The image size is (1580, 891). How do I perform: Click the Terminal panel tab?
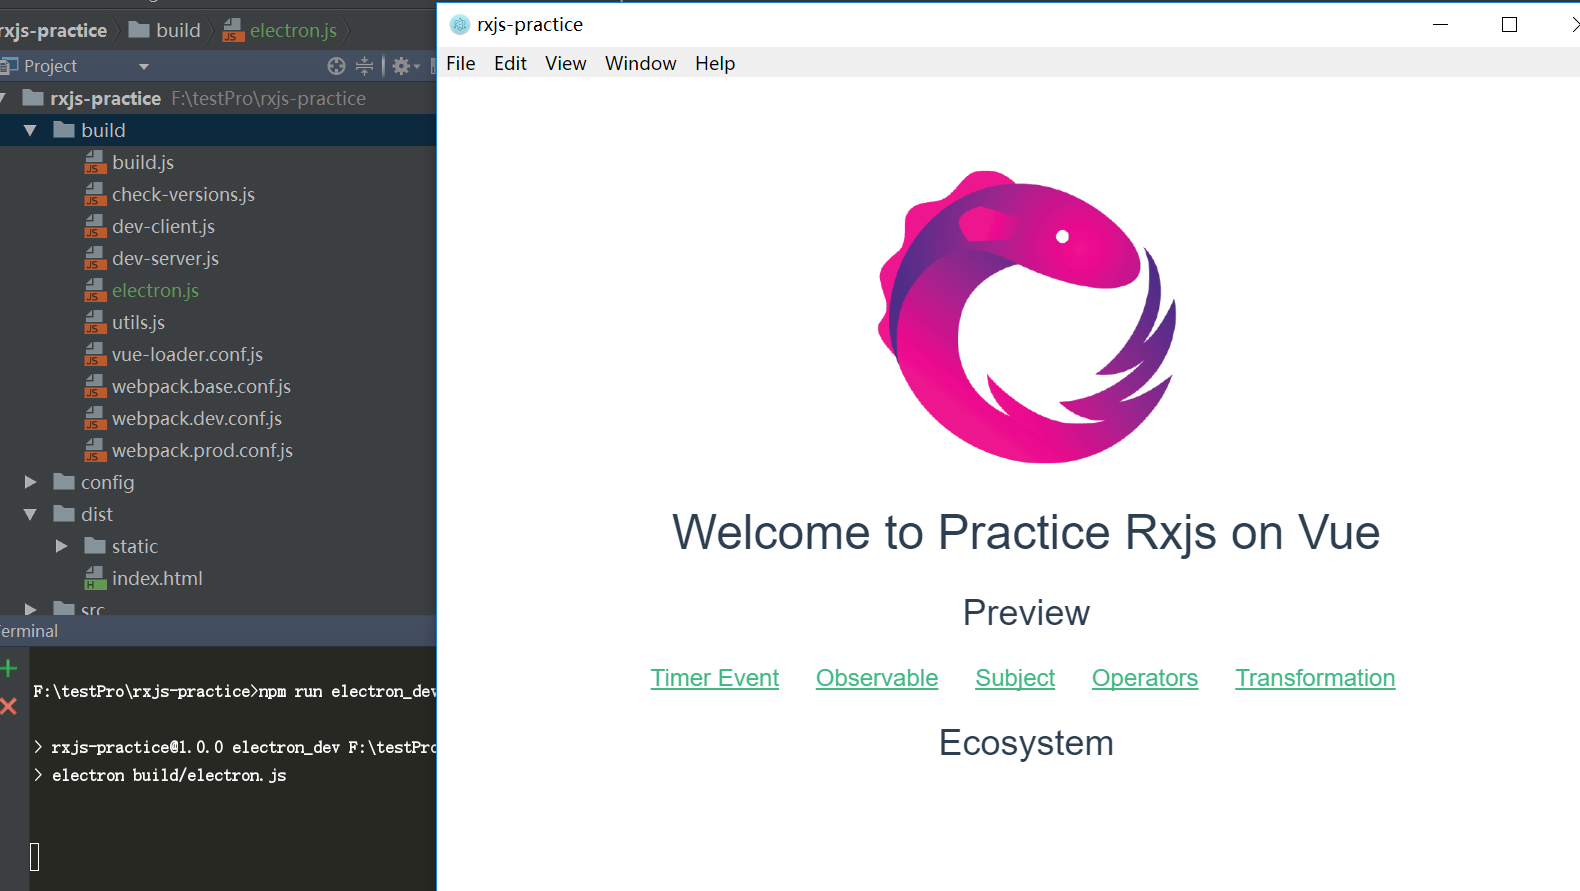click(x=29, y=631)
